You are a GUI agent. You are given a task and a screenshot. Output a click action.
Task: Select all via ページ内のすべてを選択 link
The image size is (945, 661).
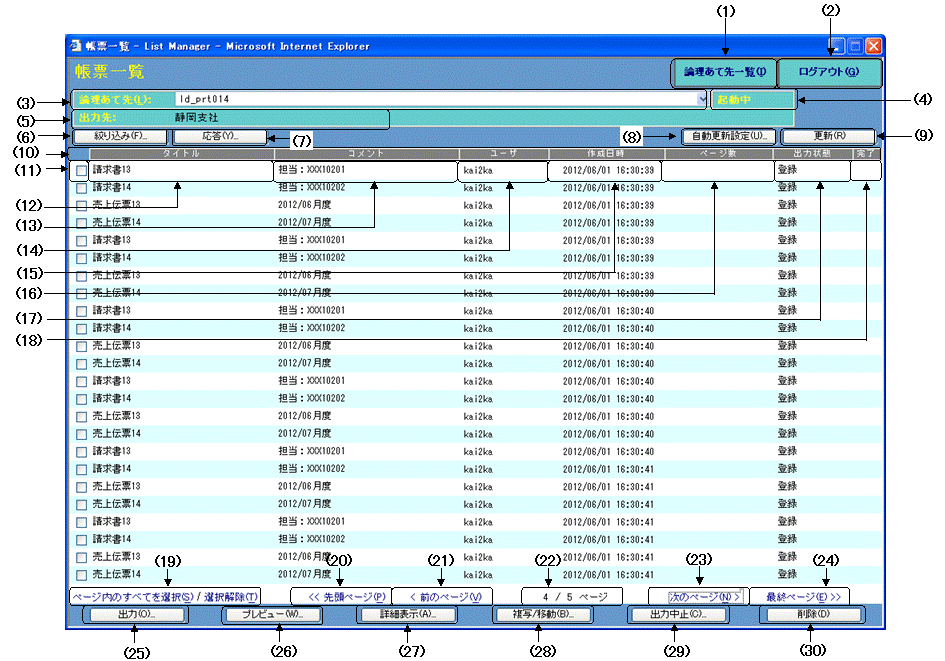pyautogui.click(x=135, y=596)
